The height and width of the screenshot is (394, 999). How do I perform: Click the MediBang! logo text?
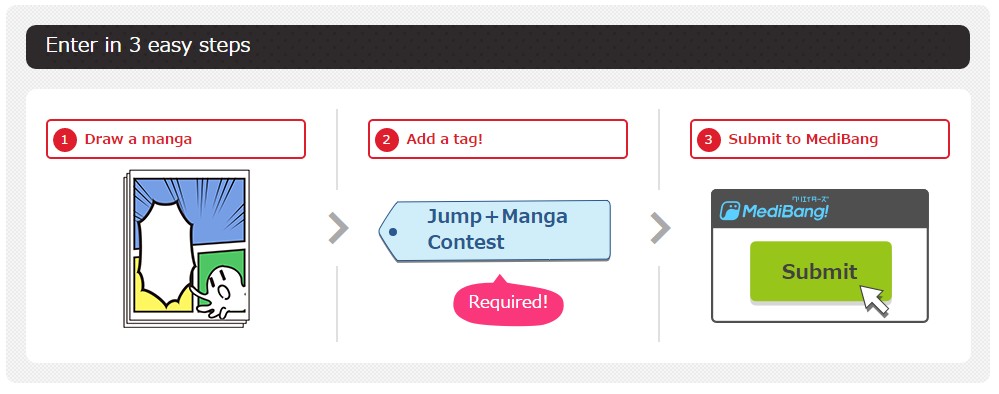pyautogui.click(x=785, y=211)
